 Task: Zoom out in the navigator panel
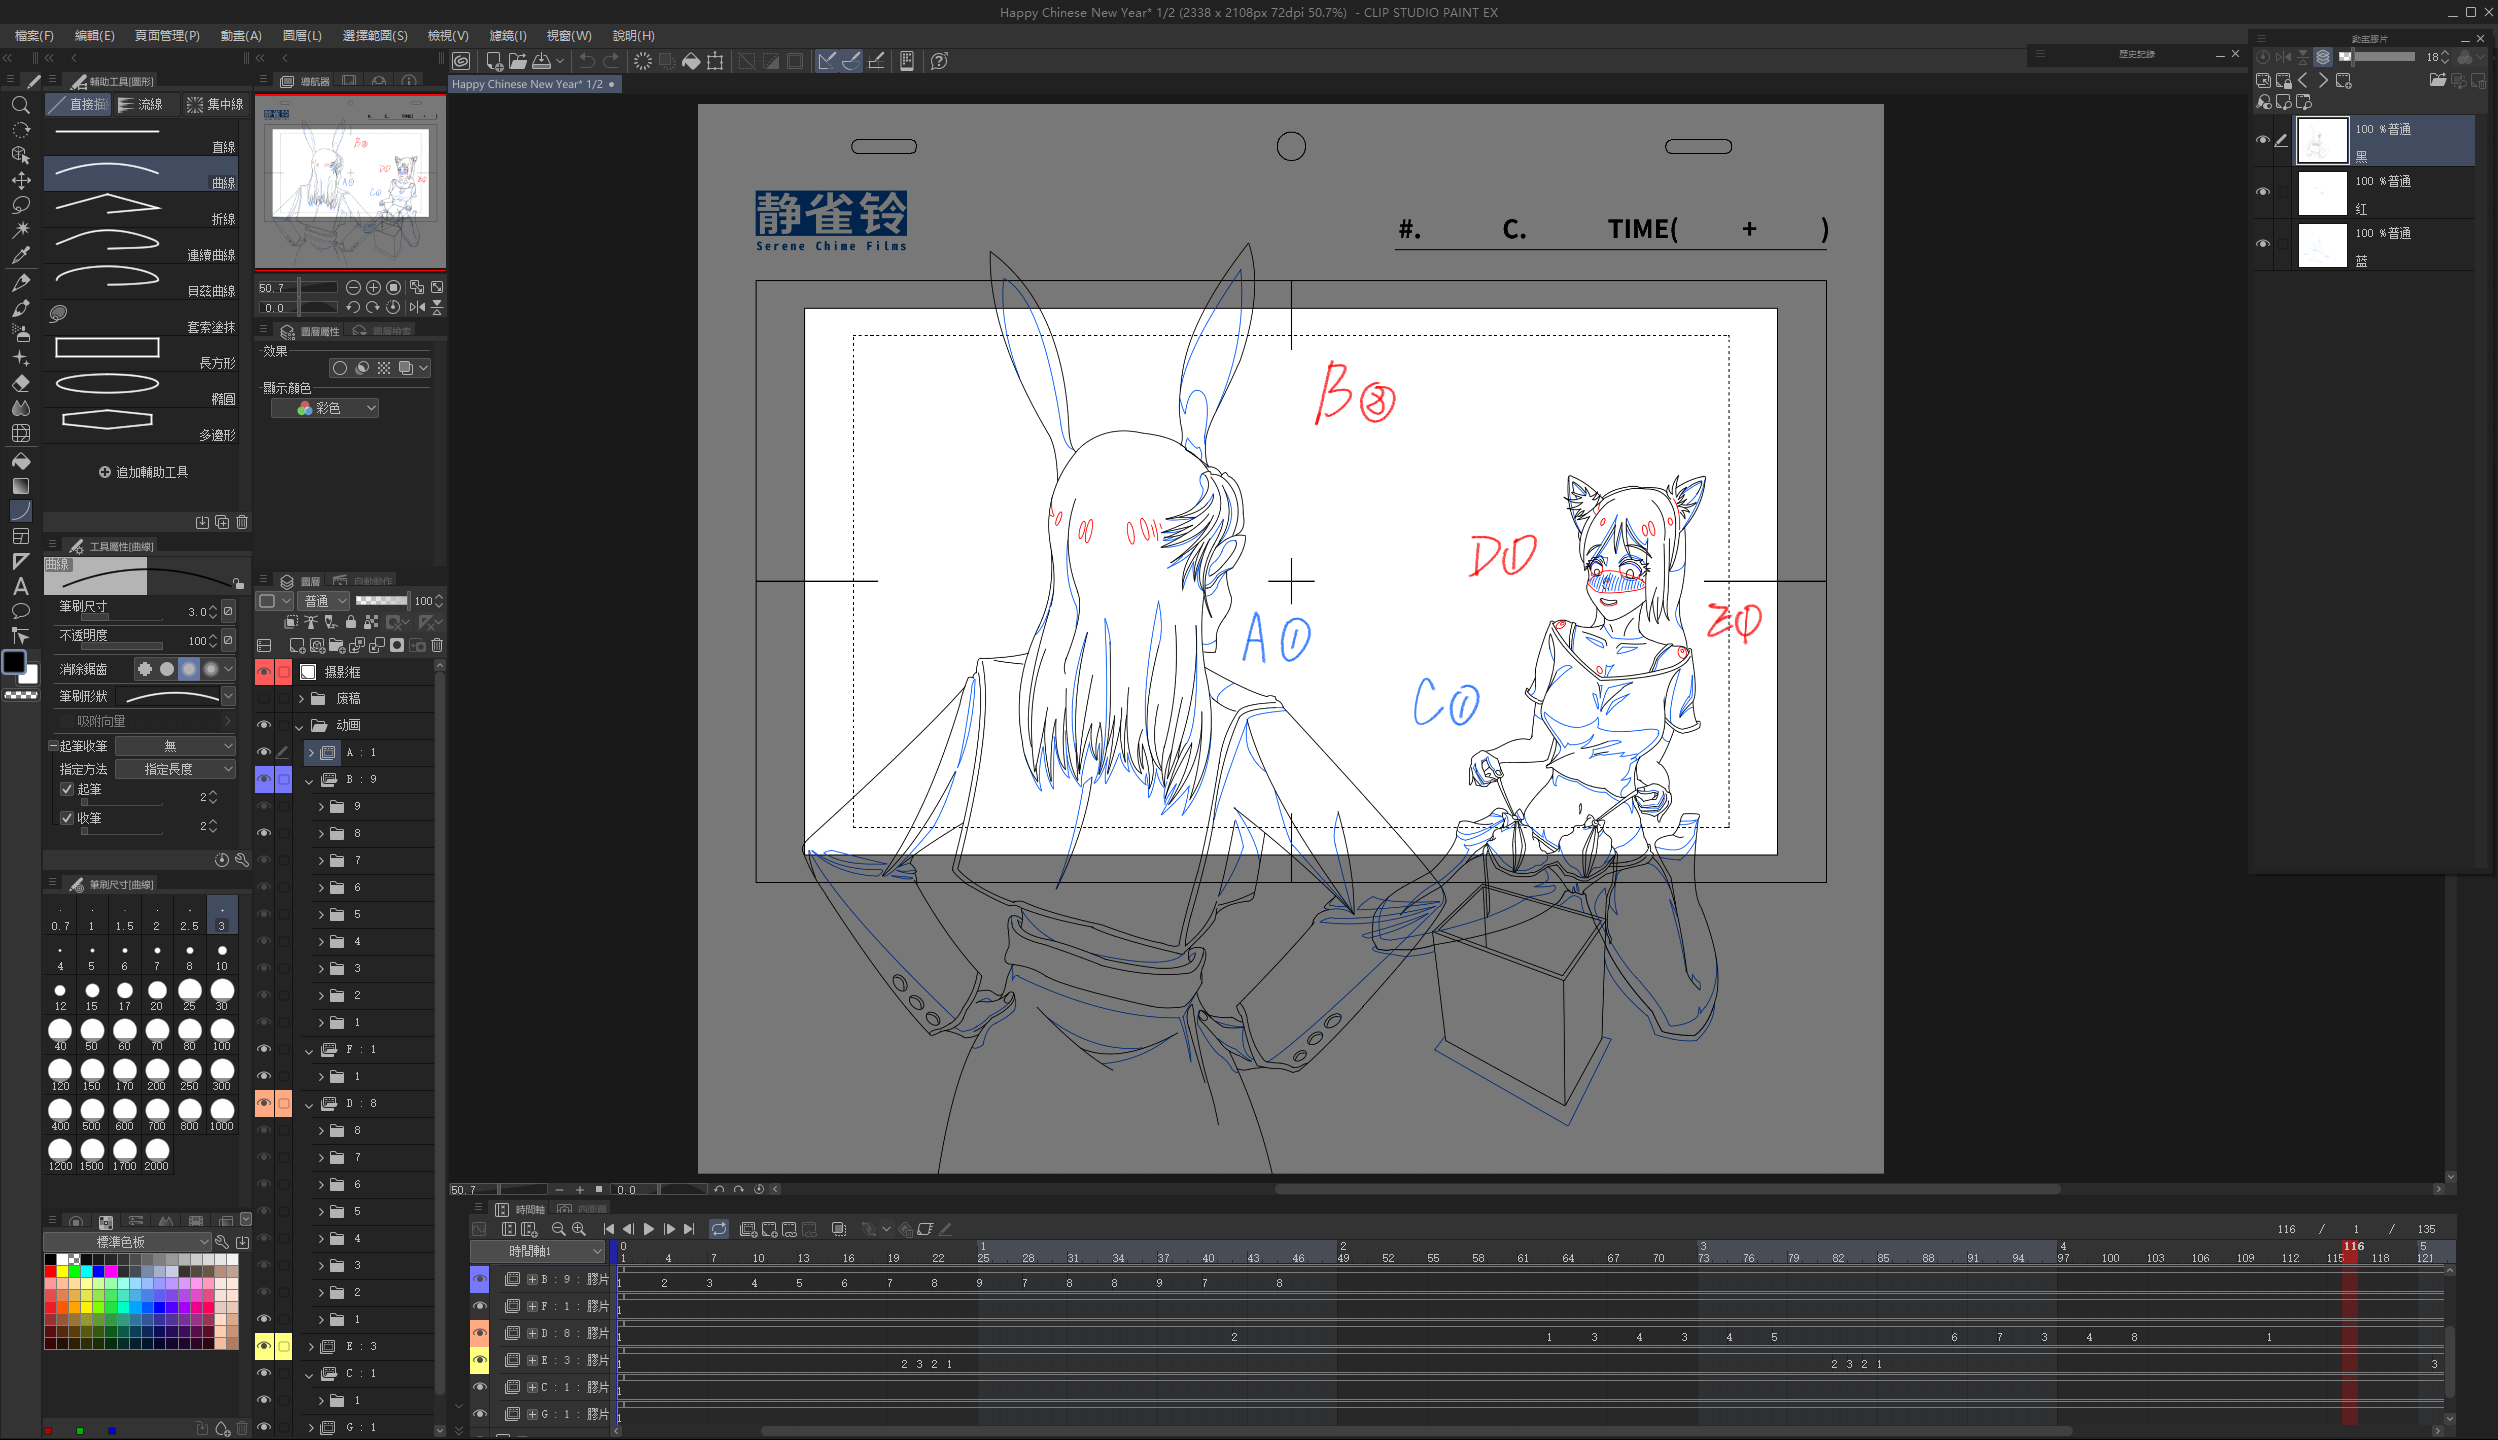(353, 287)
